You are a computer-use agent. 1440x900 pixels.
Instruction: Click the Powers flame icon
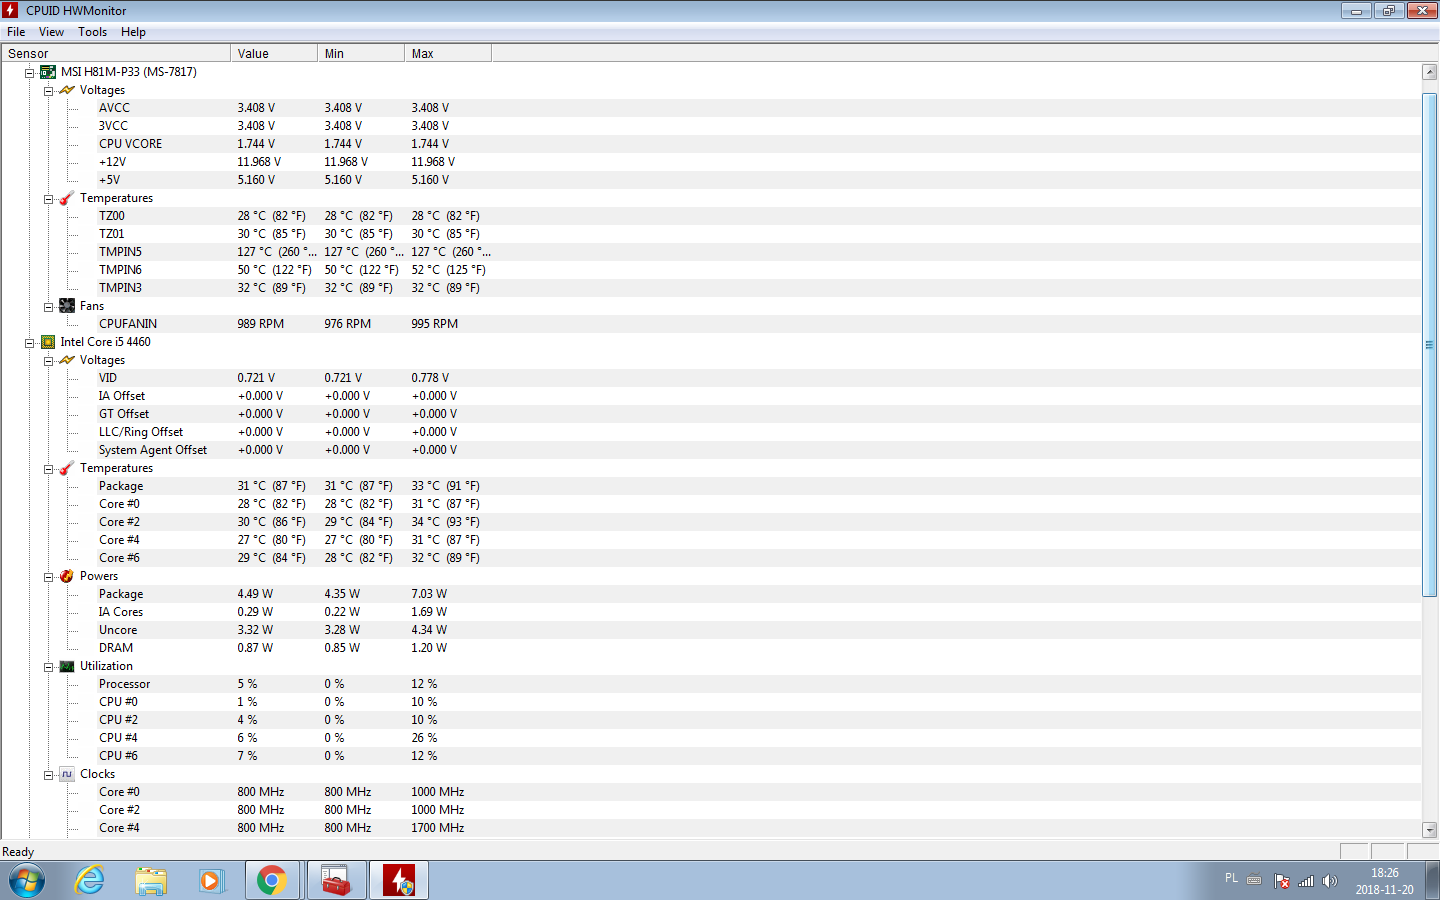[67, 576]
